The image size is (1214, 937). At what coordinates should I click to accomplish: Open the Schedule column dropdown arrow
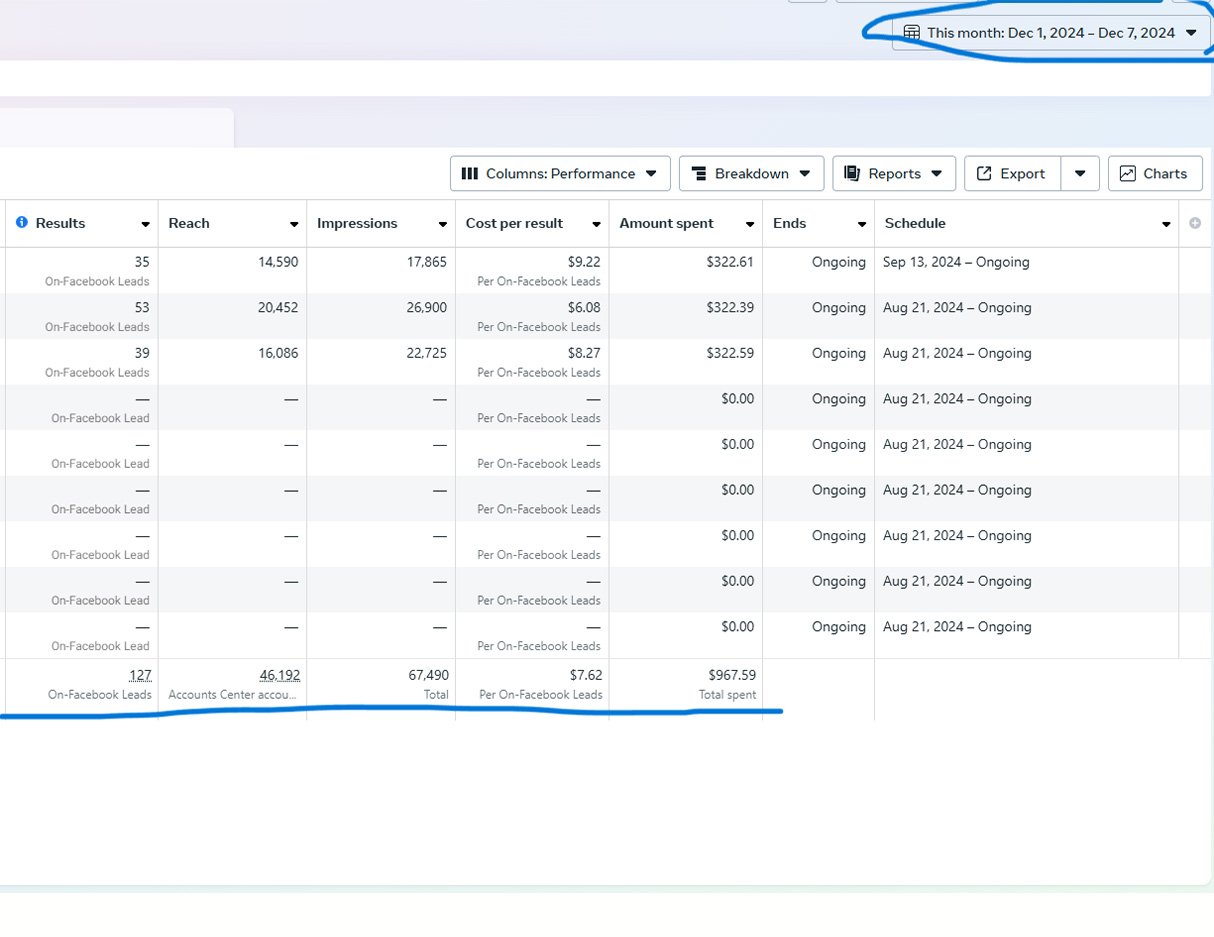1166,224
